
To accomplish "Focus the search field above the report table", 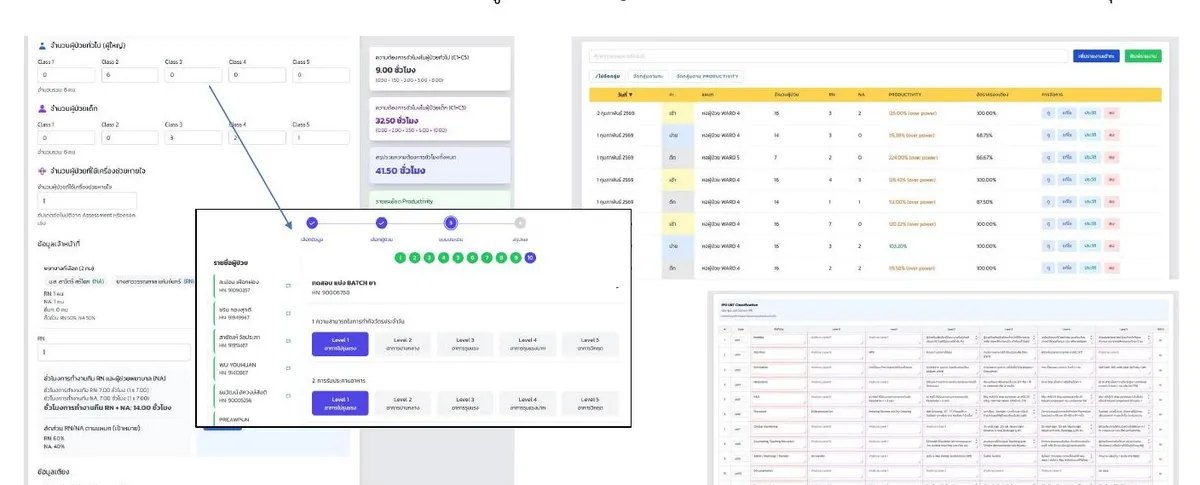I will pyautogui.click(x=828, y=57).
